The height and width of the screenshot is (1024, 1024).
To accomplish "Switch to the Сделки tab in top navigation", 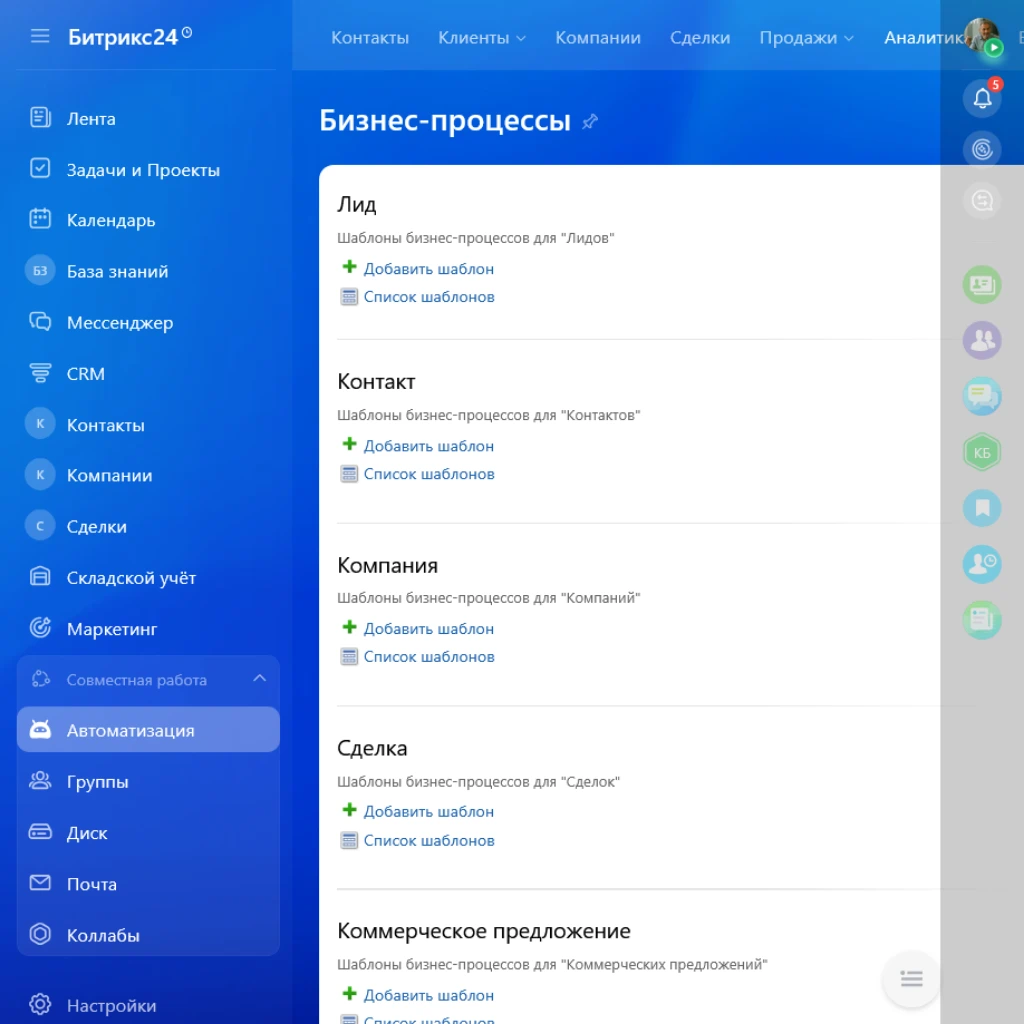I will coord(700,37).
